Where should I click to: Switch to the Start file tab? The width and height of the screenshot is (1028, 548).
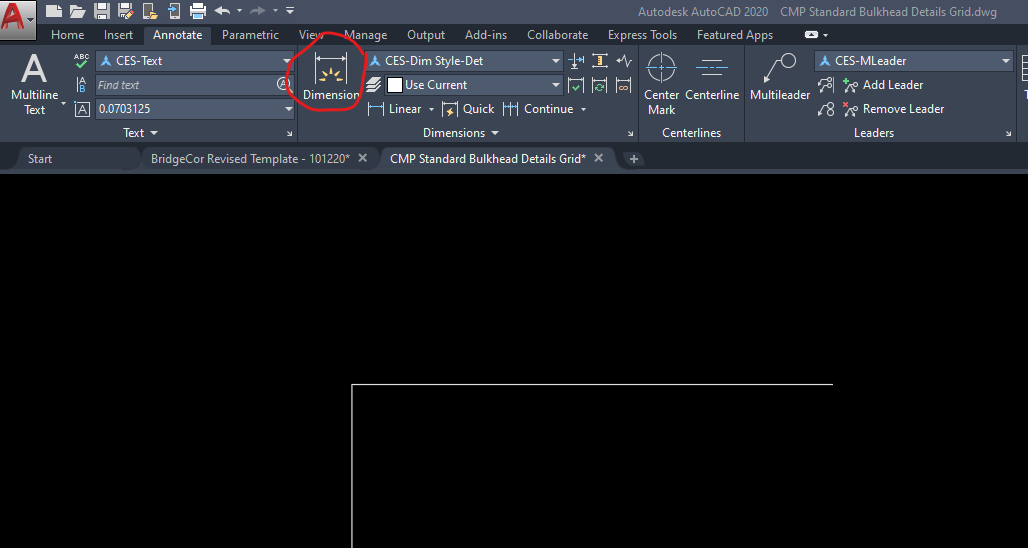click(x=40, y=159)
